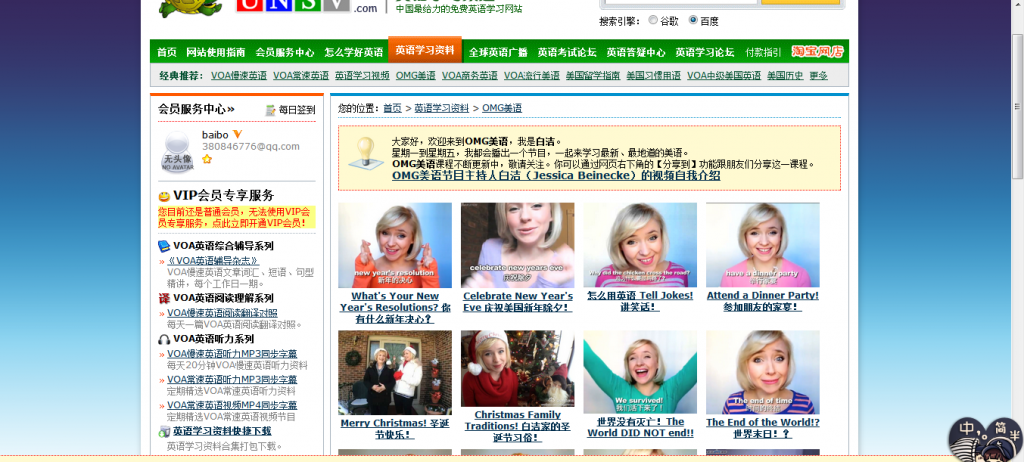Screen dimensions: 1024x462
Task: Open the We survived video thumbnail
Action: 640,372
